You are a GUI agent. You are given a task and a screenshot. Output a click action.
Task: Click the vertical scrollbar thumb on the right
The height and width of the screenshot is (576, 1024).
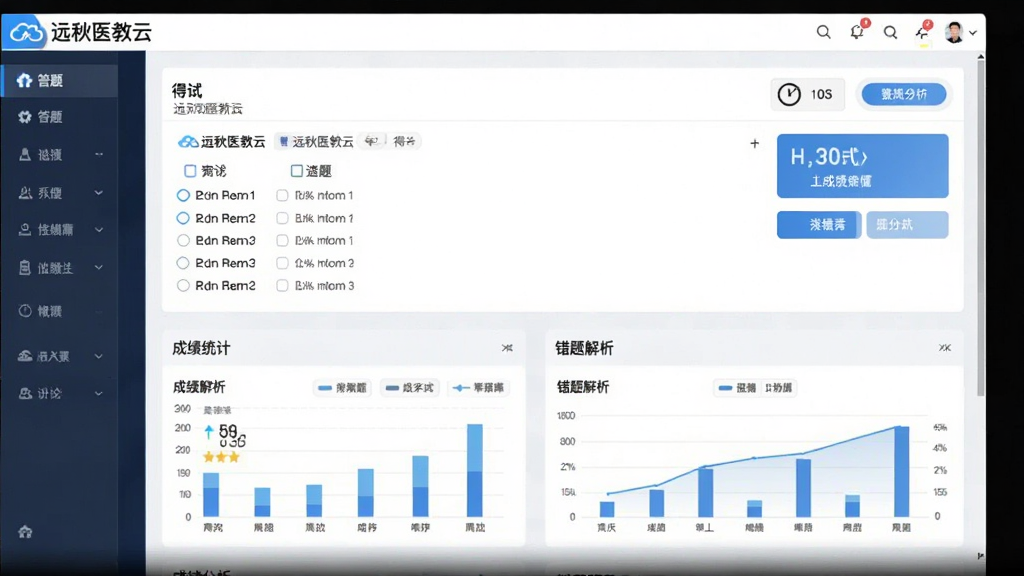tap(981, 229)
